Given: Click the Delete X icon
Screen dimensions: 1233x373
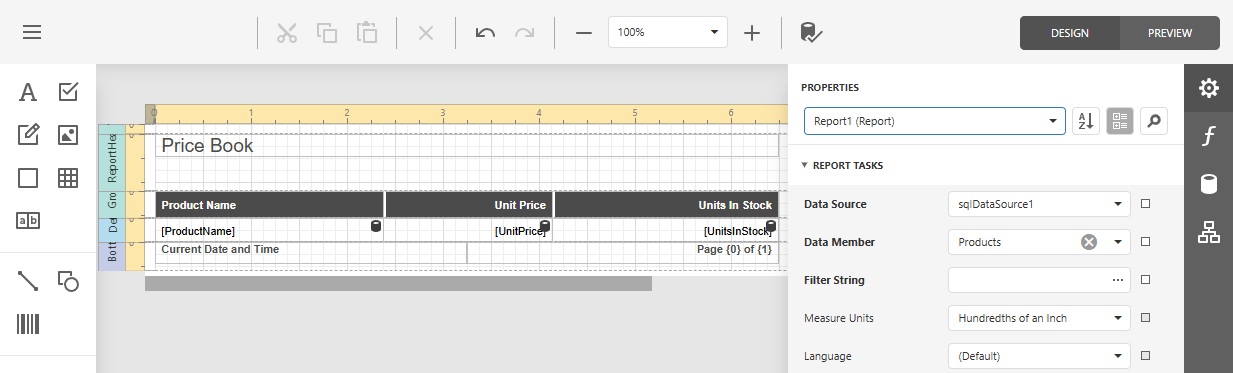Looking at the screenshot, I should (426, 32).
